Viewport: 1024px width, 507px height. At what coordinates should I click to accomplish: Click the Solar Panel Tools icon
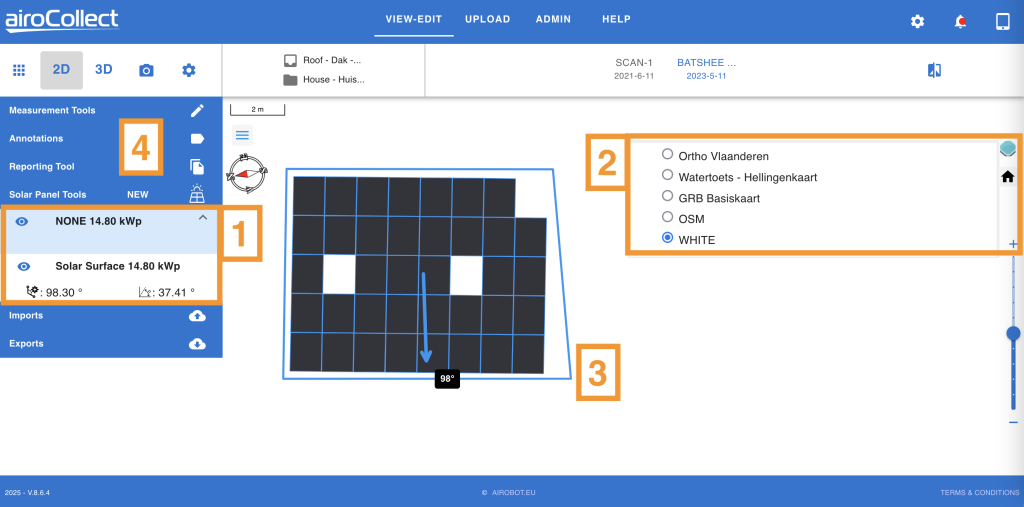tap(197, 195)
